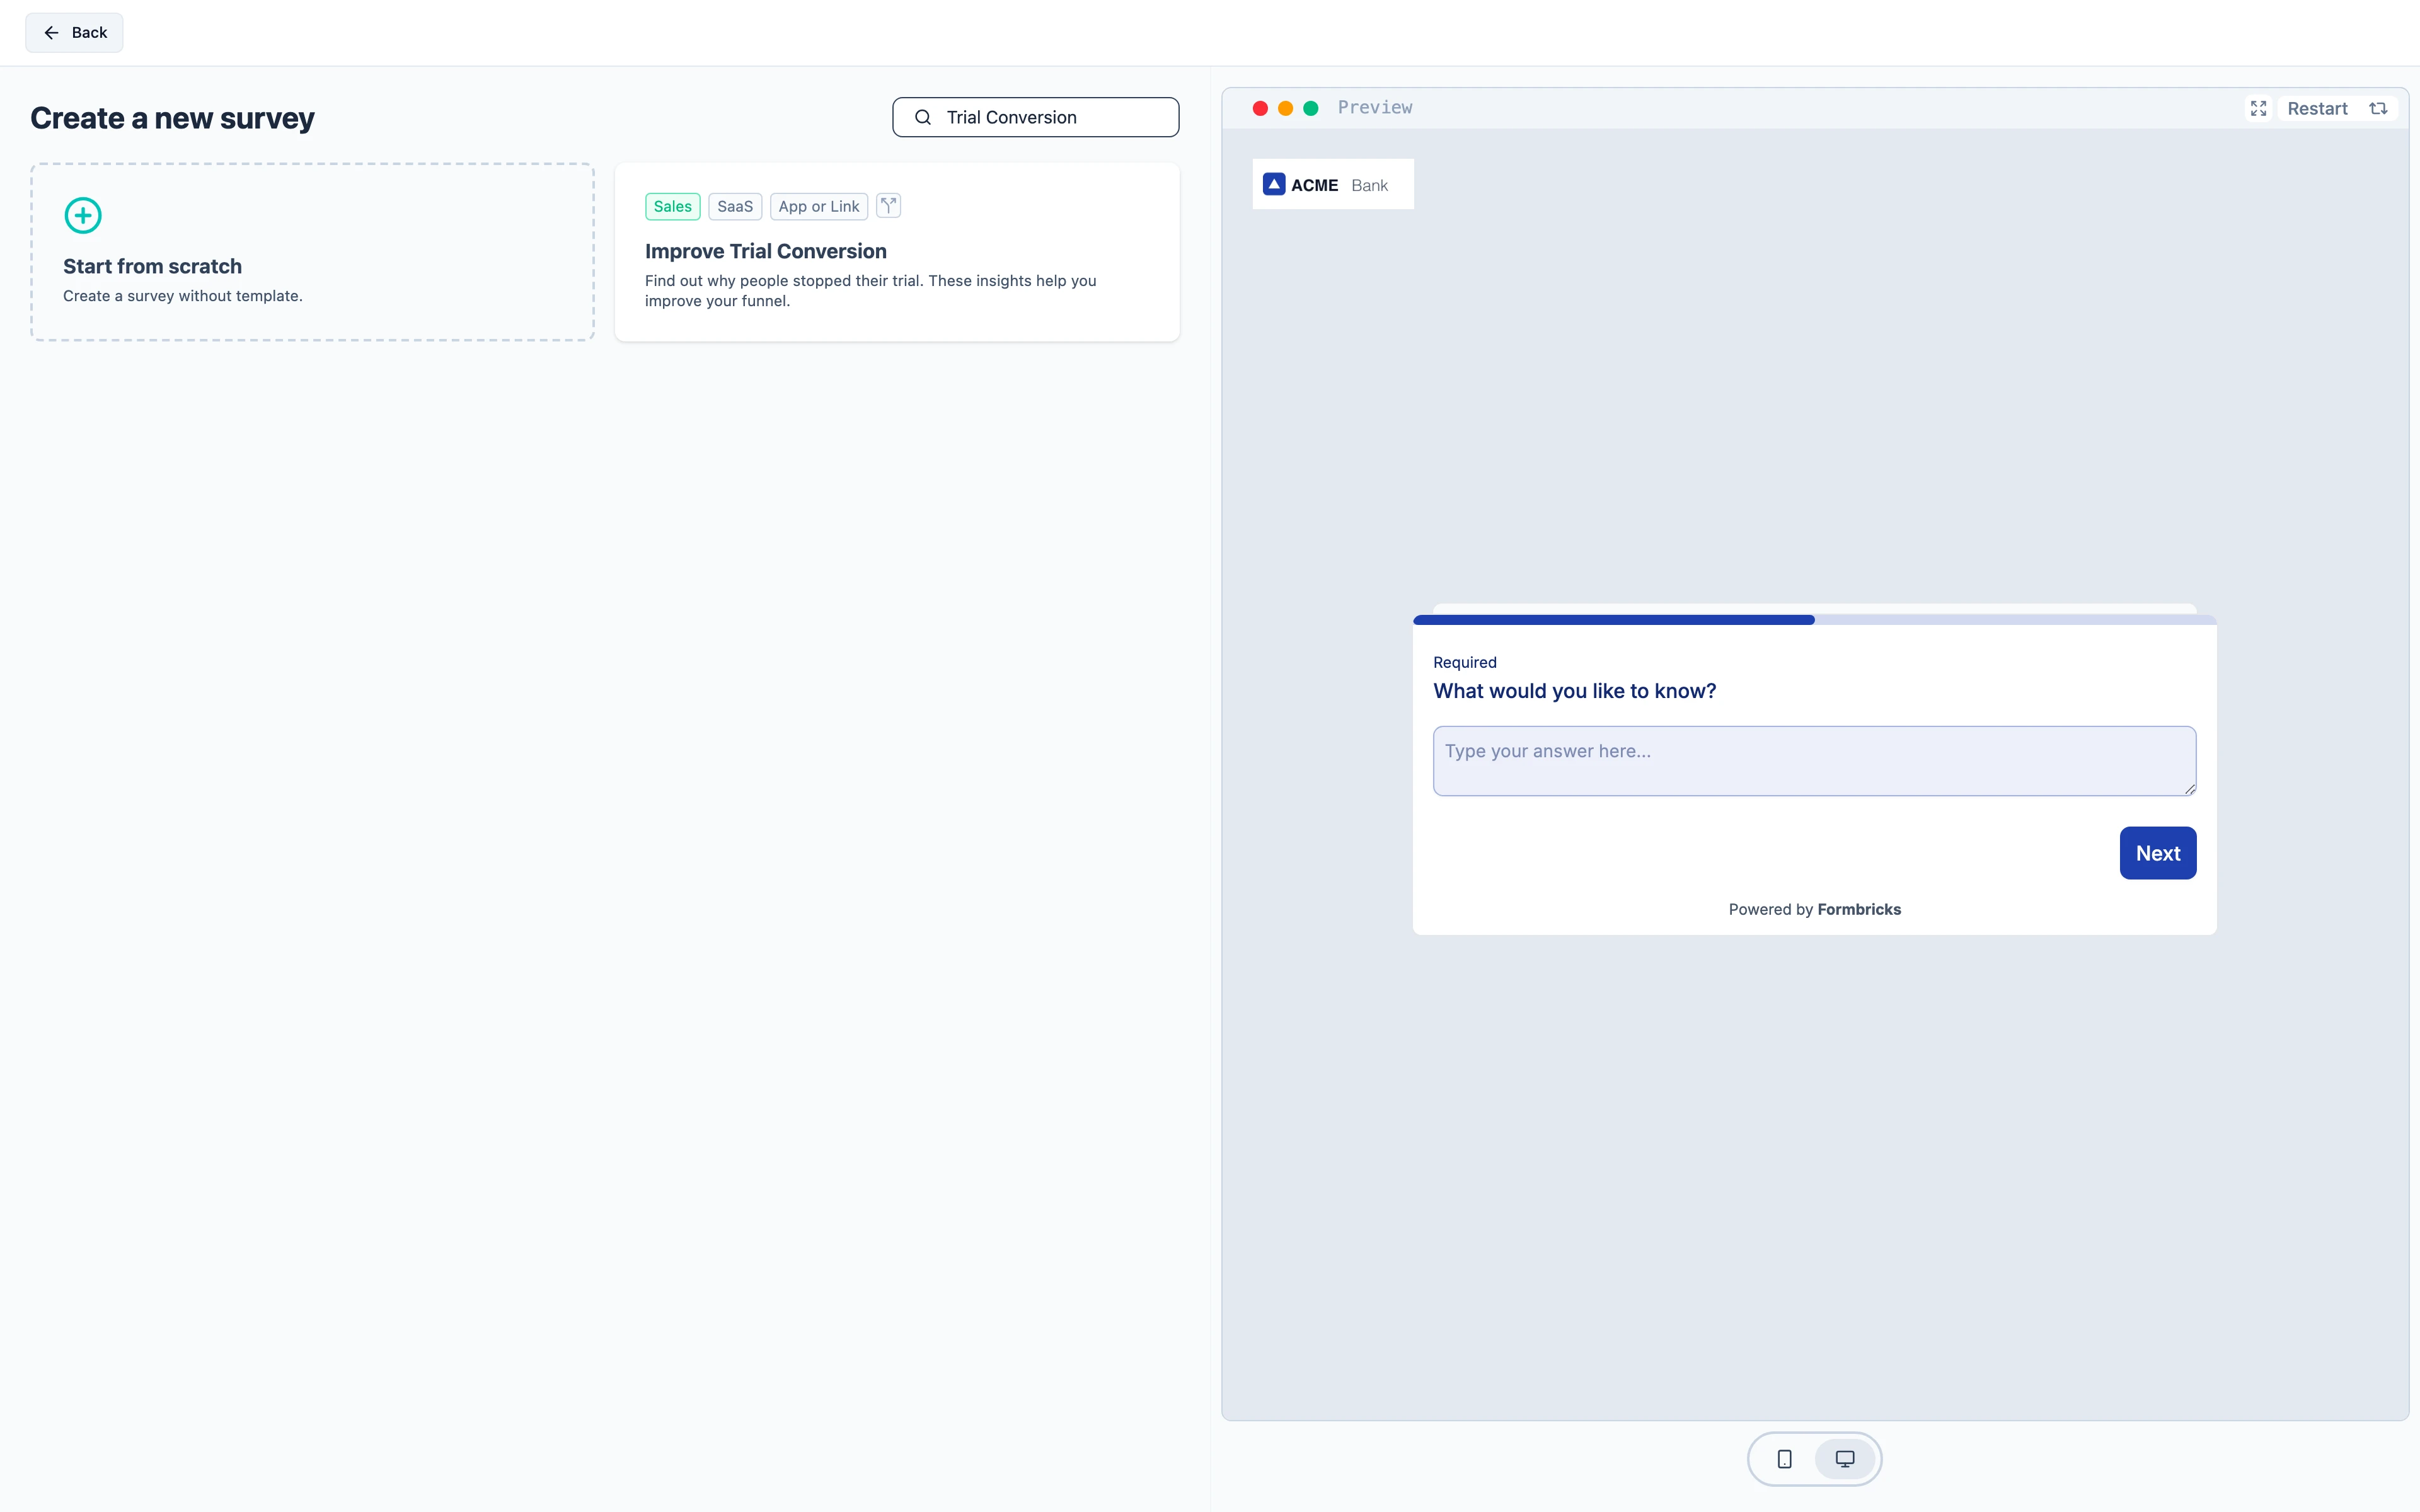Screen dimensions: 2420x1512
Task: Type in the answer text area
Action: (1814, 761)
